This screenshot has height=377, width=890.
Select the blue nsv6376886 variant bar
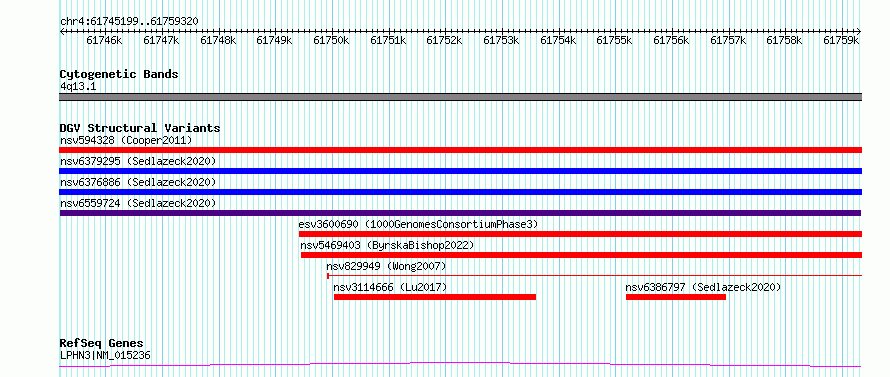click(x=460, y=192)
